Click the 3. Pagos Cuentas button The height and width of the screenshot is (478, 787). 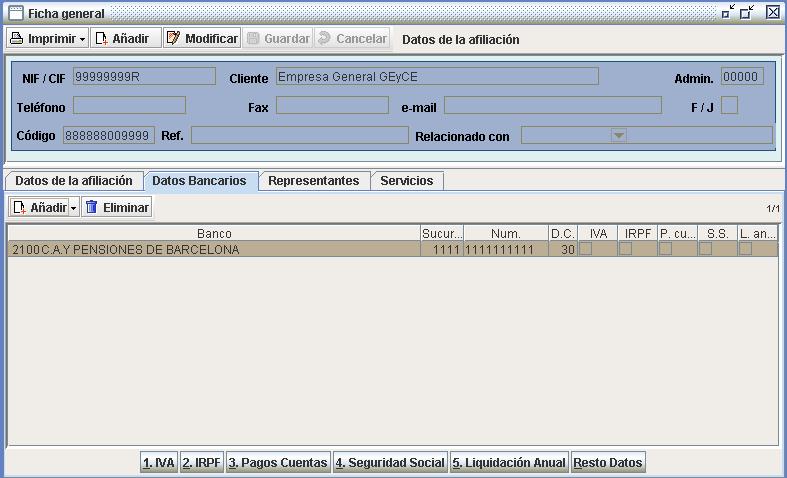(x=278, y=462)
